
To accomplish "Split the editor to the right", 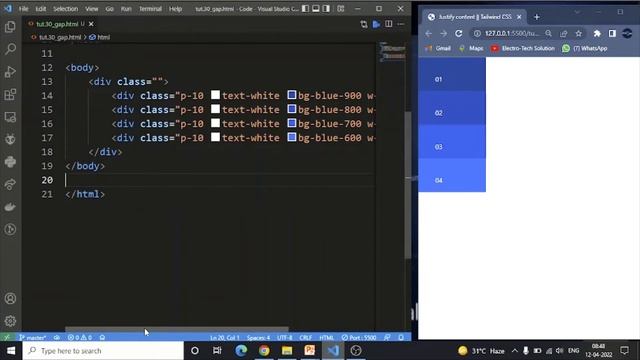I will [x=389, y=24].
